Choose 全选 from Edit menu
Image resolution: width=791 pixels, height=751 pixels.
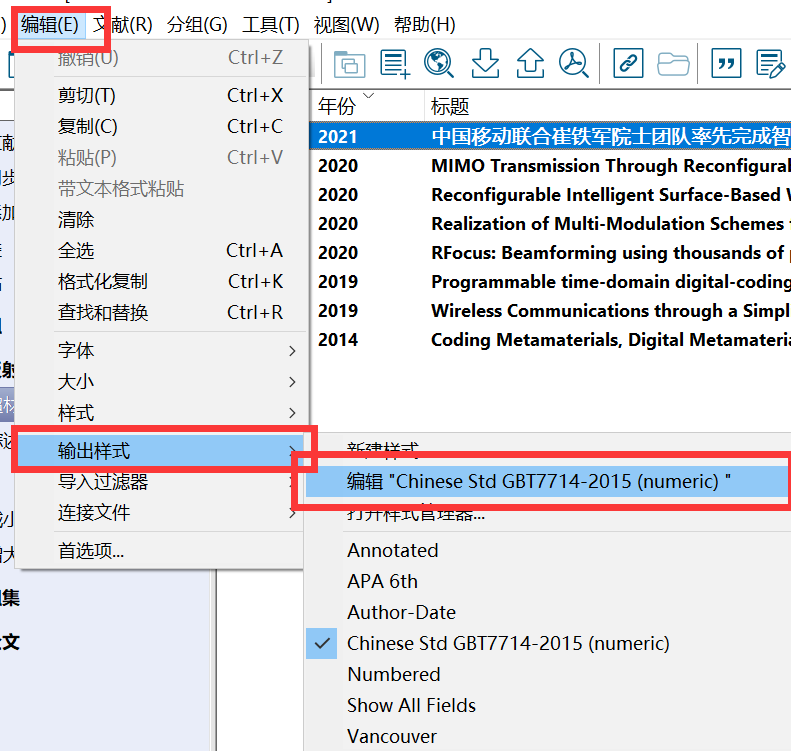[x=160, y=251]
